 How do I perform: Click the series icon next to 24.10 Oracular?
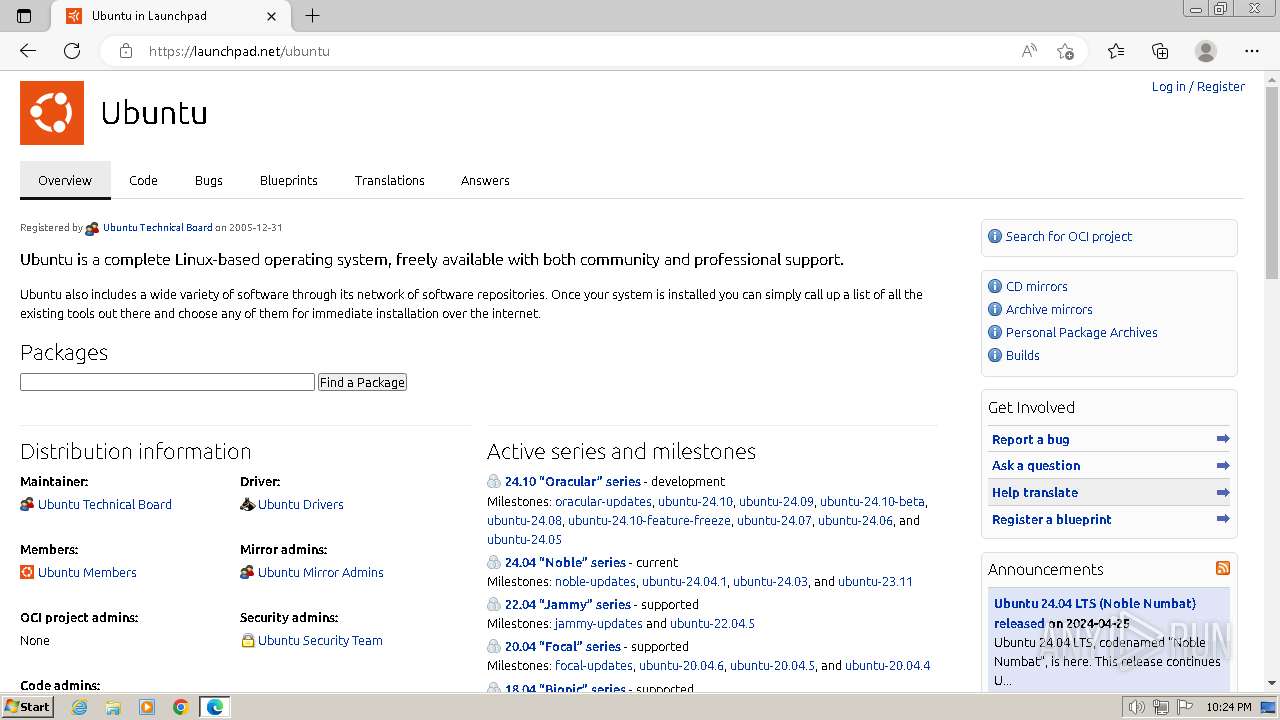pos(494,481)
